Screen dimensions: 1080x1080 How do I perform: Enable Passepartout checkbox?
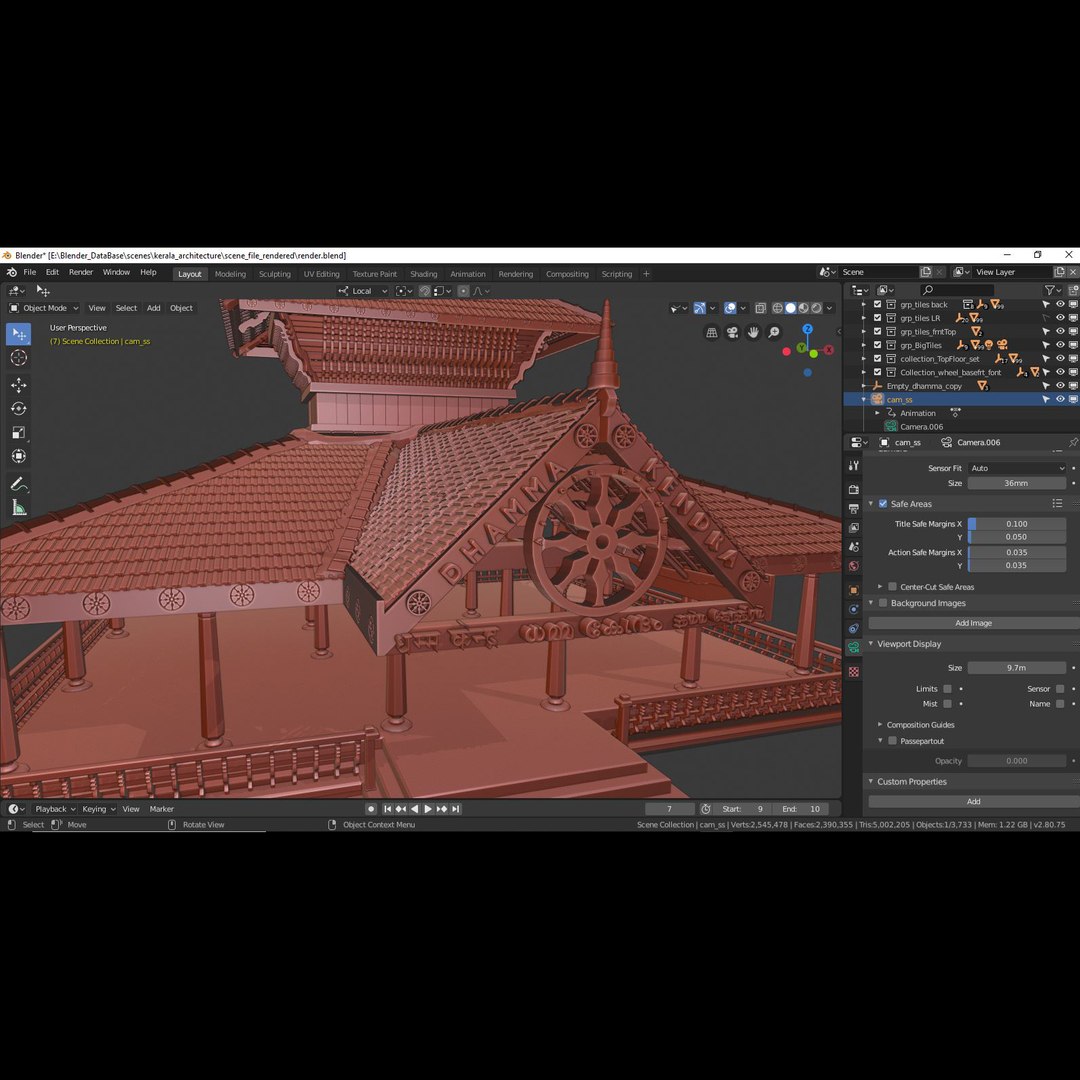[893, 741]
